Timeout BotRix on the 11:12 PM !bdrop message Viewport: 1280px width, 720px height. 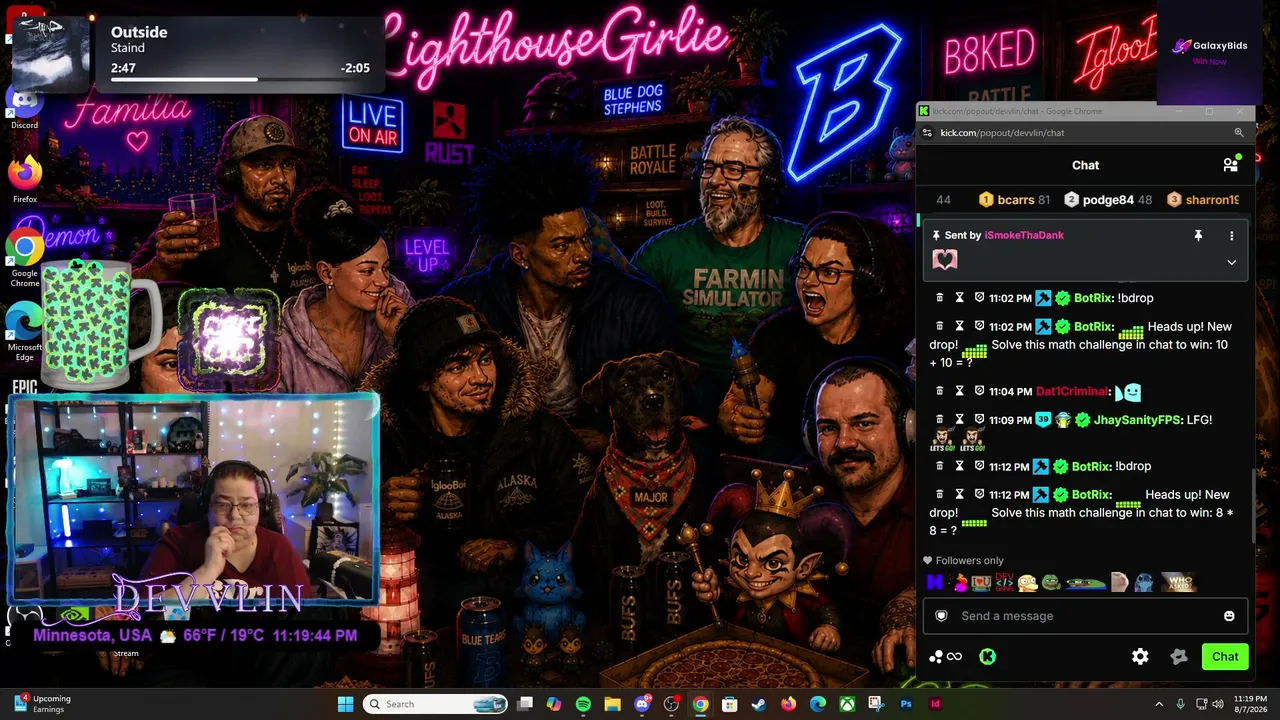[x=959, y=466]
